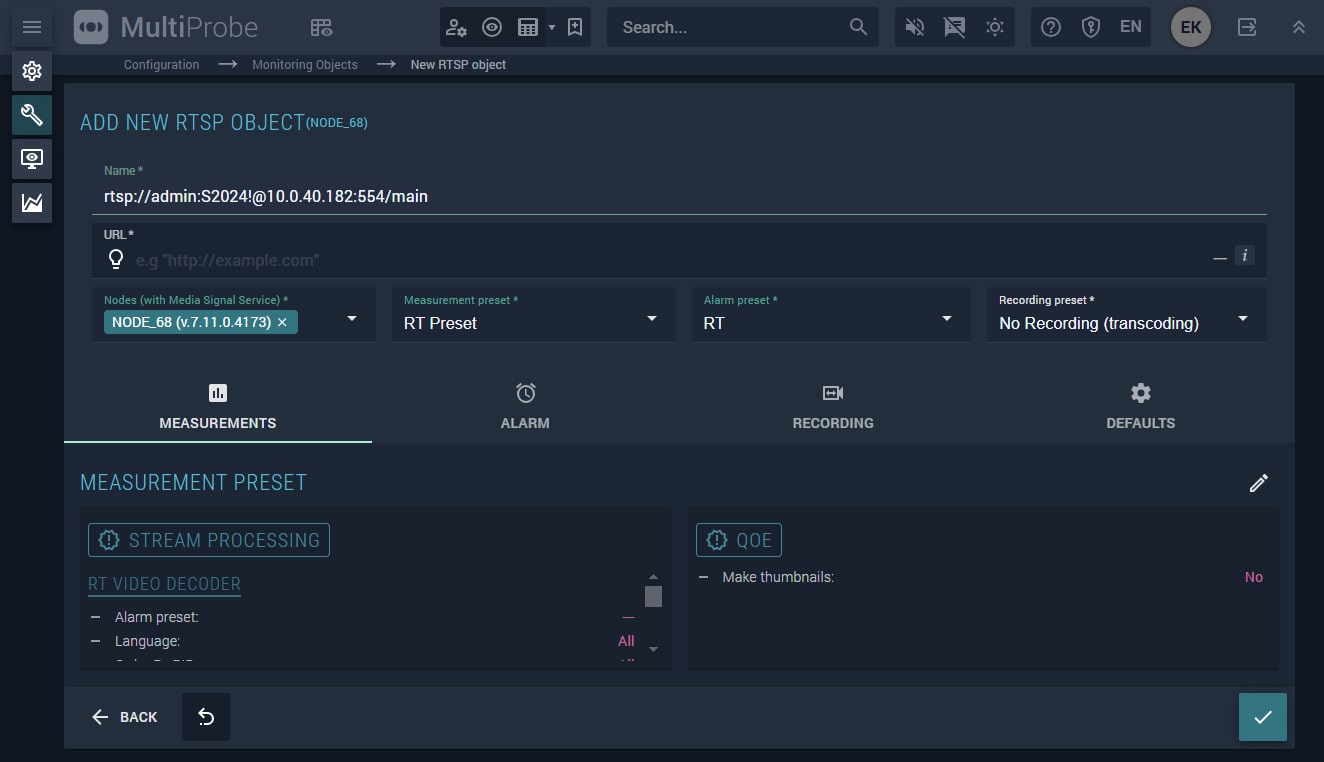Collapse the Make thumbnails row dash

point(704,577)
